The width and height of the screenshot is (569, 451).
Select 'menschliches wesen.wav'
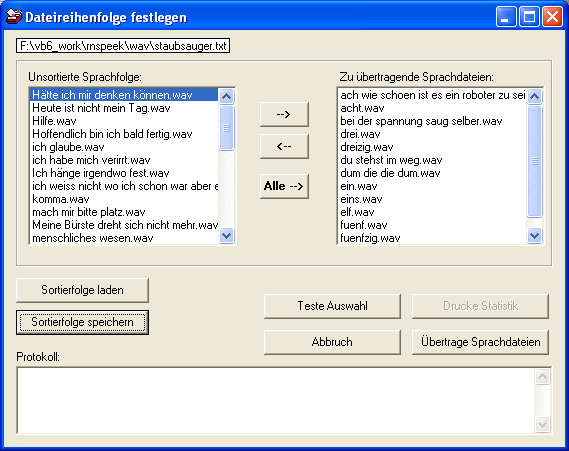pyautogui.click(x=124, y=238)
